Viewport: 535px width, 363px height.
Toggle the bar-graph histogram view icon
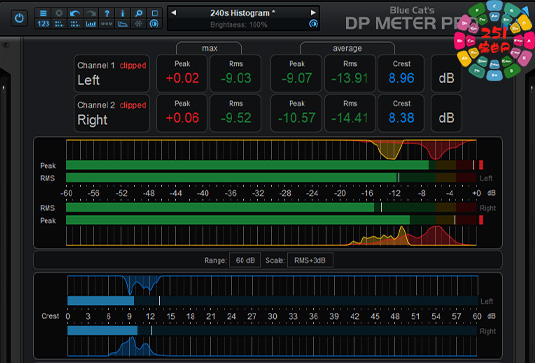coord(91,24)
